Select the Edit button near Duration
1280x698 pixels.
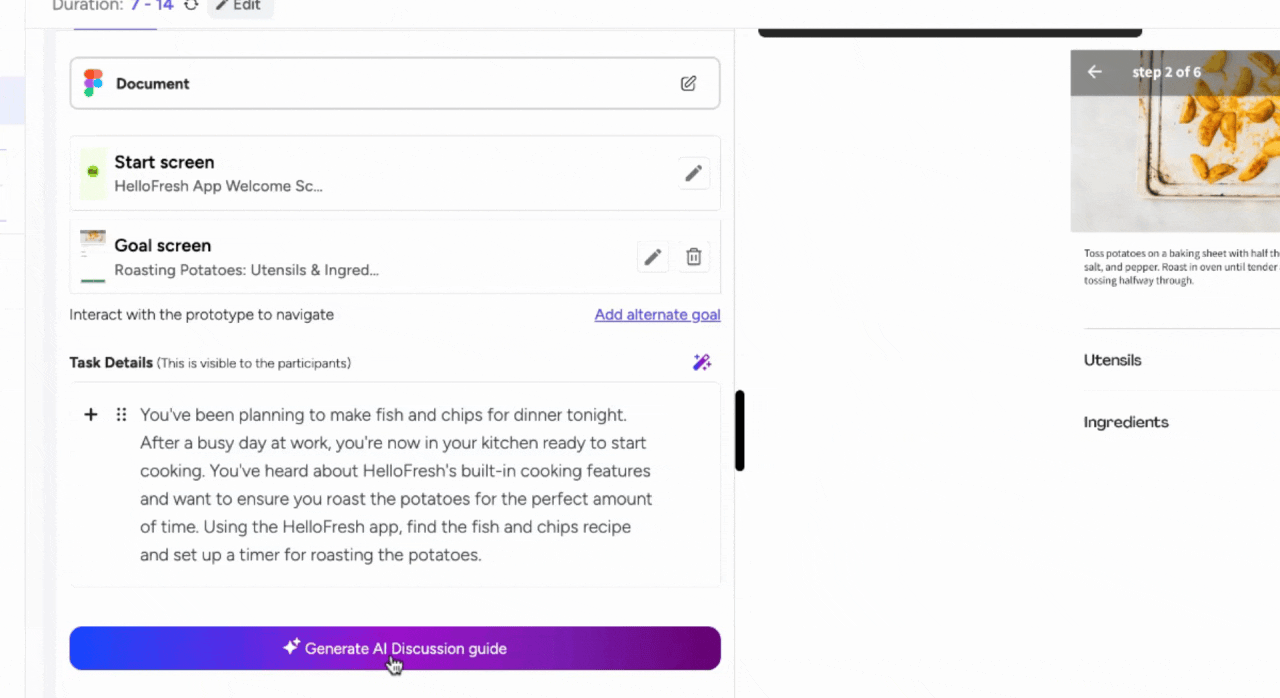click(240, 5)
